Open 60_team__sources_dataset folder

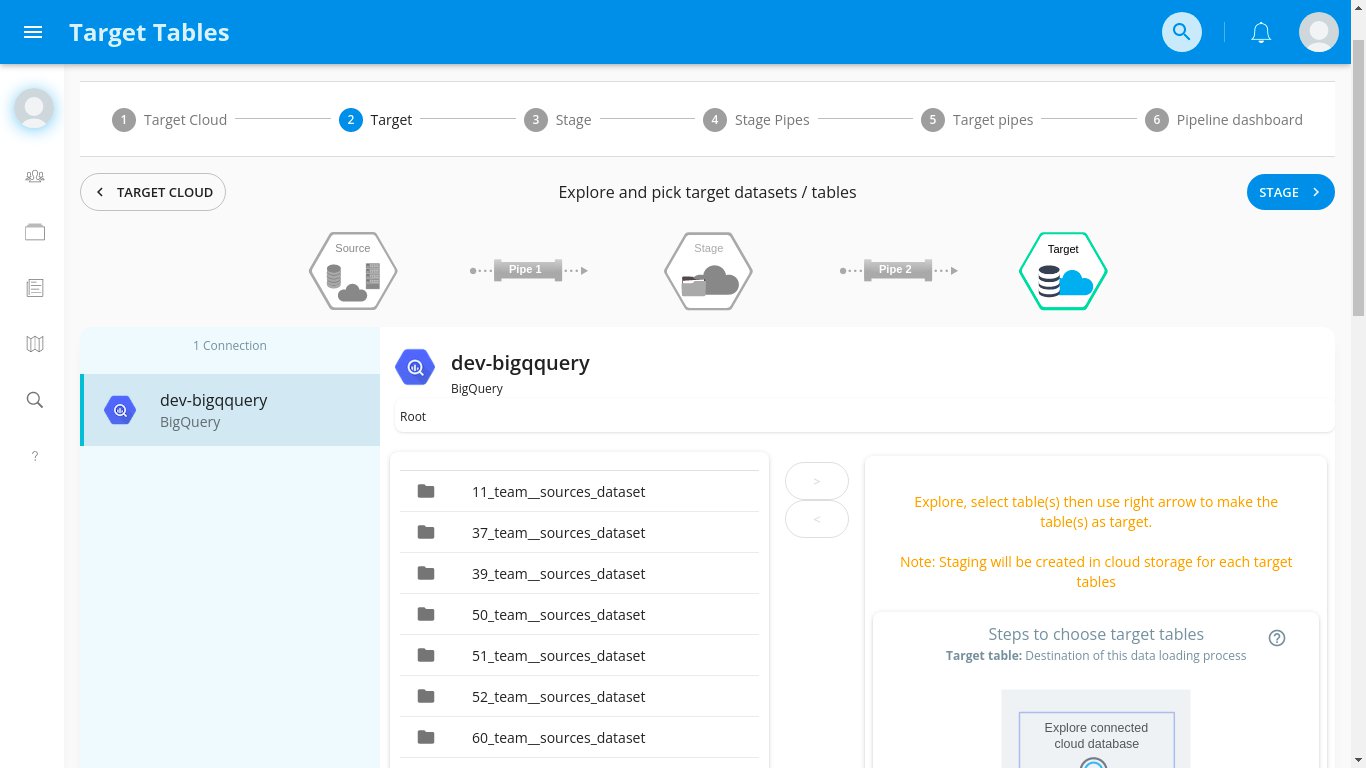click(x=580, y=737)
